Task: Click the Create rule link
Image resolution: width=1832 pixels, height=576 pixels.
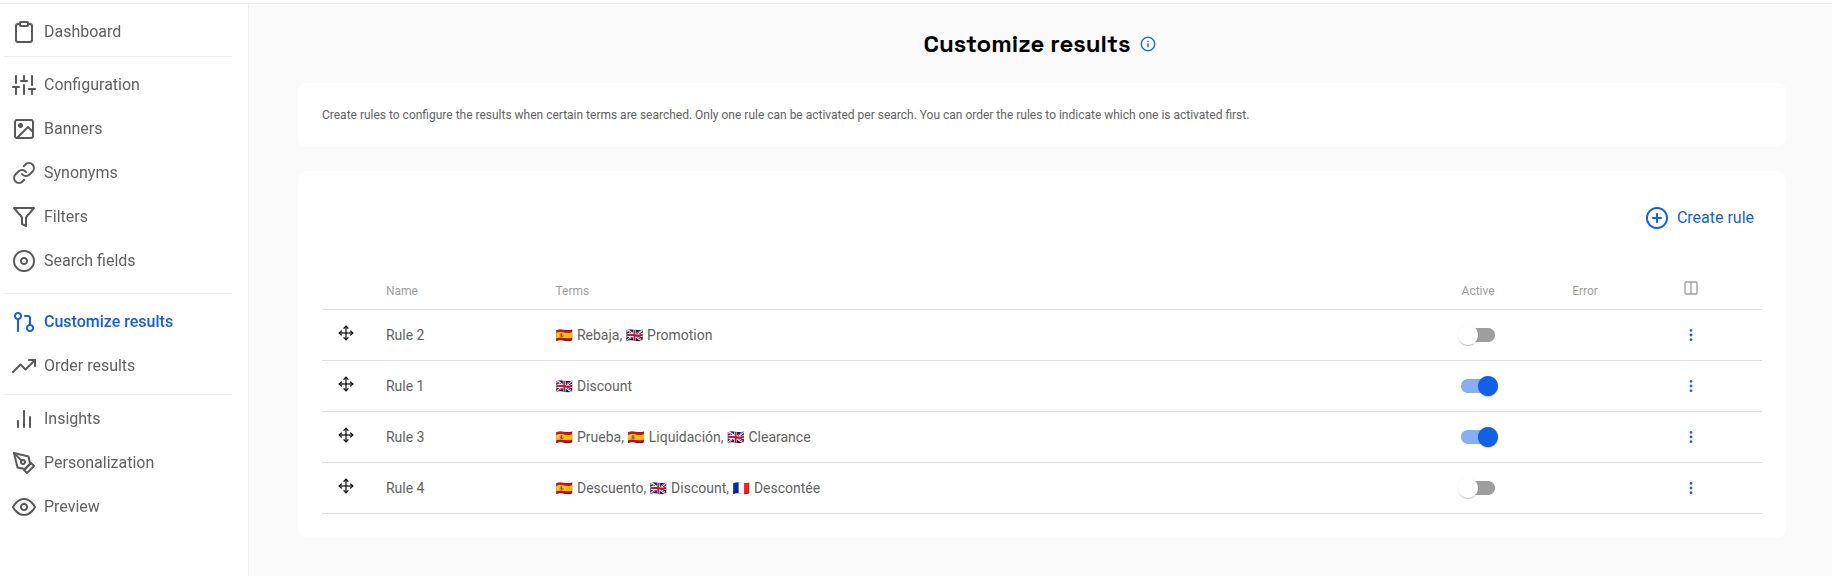Action: [1715, 218]
